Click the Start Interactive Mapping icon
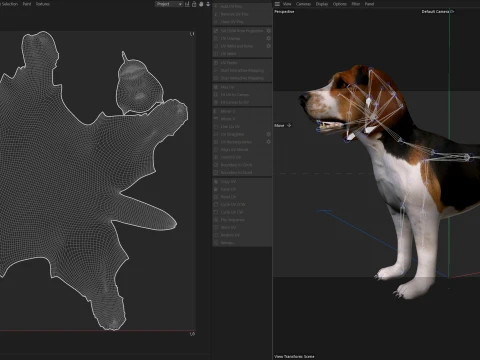The image size is (480, 360). point(216,70)
